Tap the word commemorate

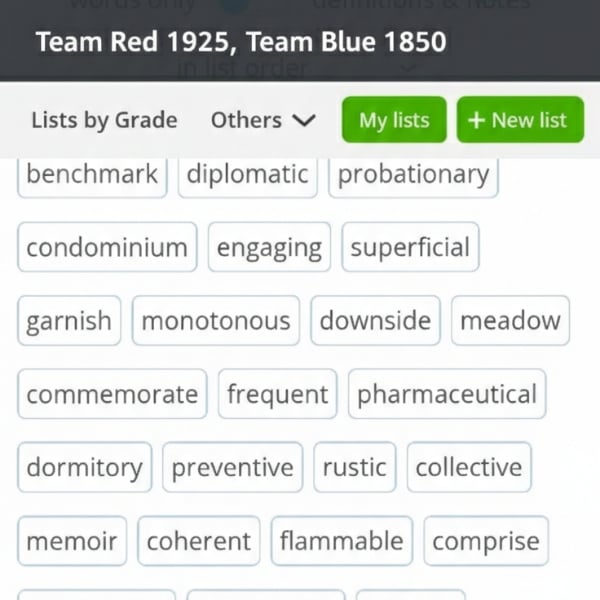(112, 394)
